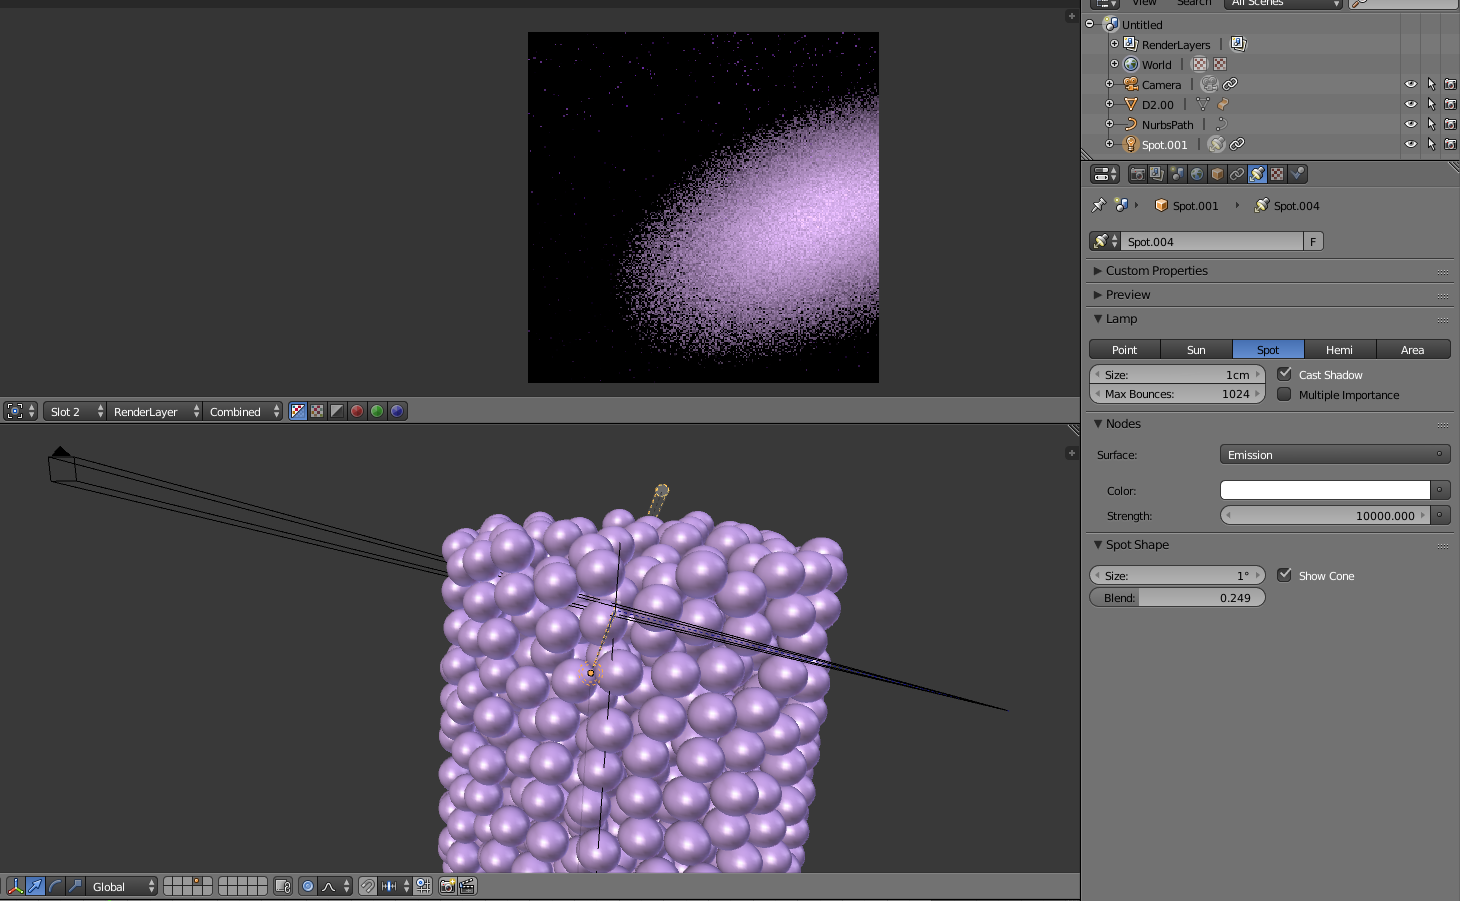Viewport: 1460px width, 901px height.
Task: Open the RenderLayer dropdown
Action: tap(154, 411)
